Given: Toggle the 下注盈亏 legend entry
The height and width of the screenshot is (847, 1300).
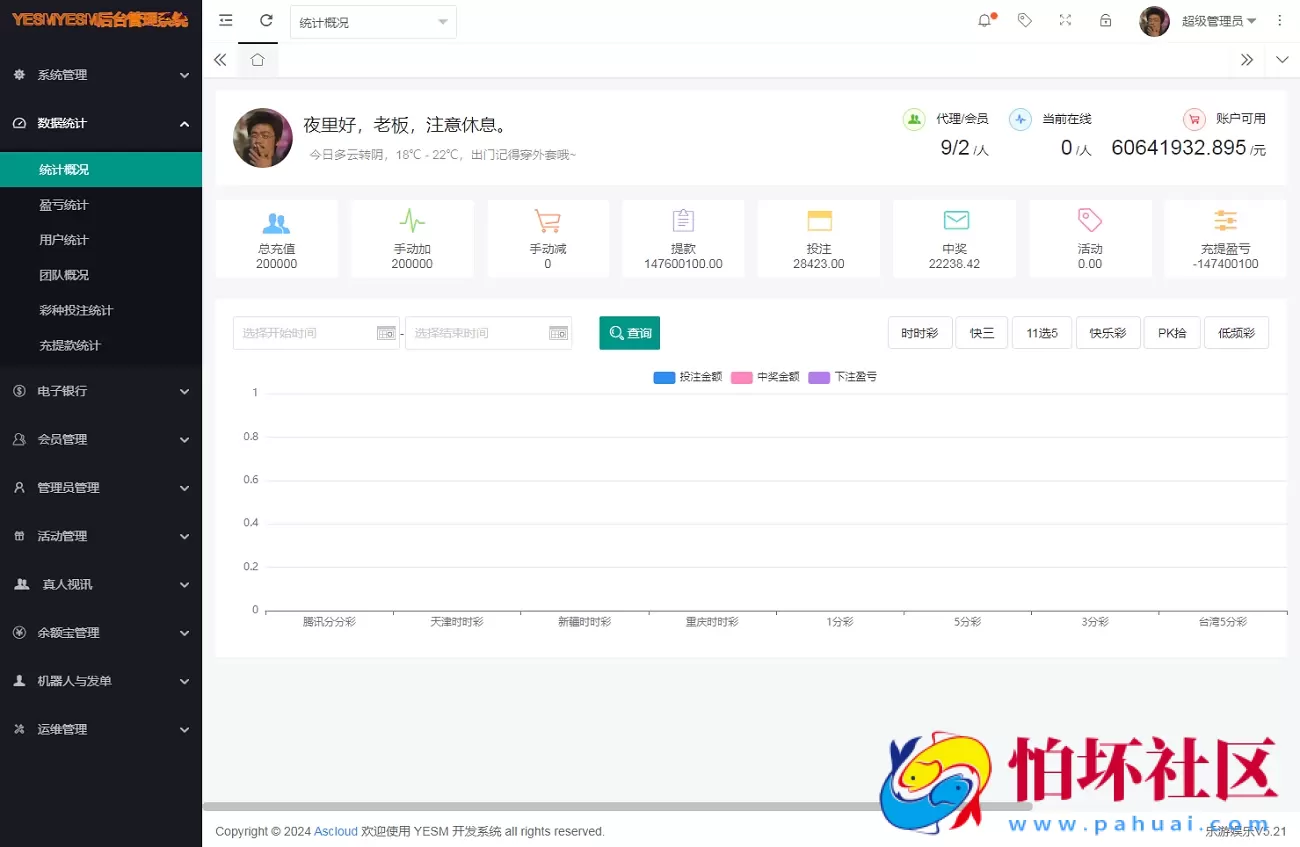Looking at the screenshot, I should 843,377.
